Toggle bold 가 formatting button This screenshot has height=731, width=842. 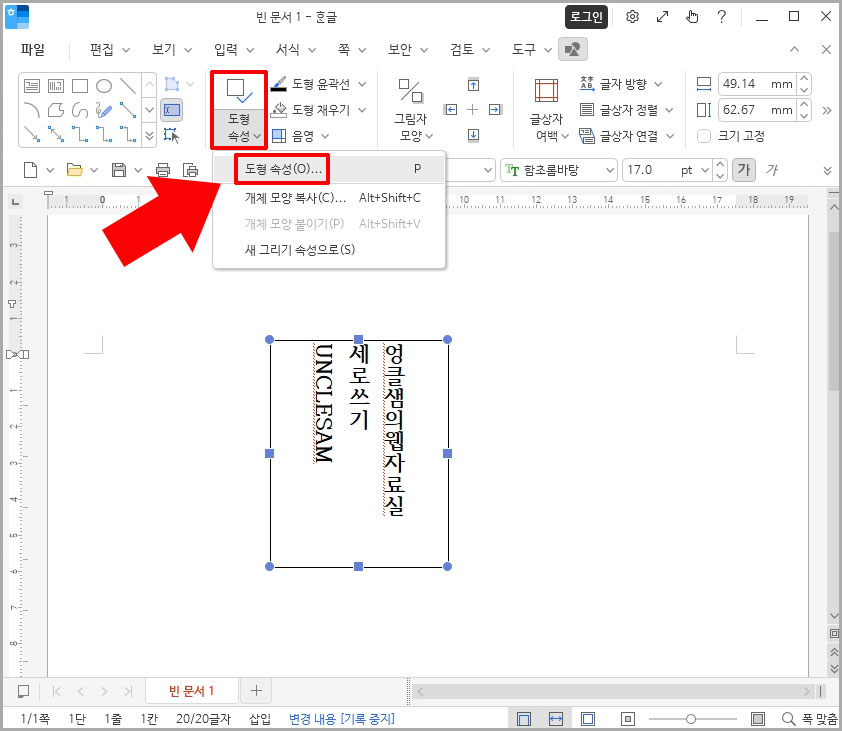(744, 170)
